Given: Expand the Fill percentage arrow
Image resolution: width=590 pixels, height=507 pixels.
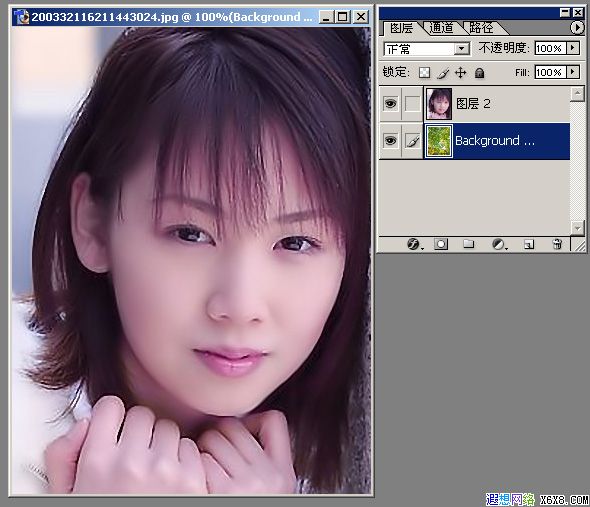Looking at the screenshot, I should tap(573, 72).
